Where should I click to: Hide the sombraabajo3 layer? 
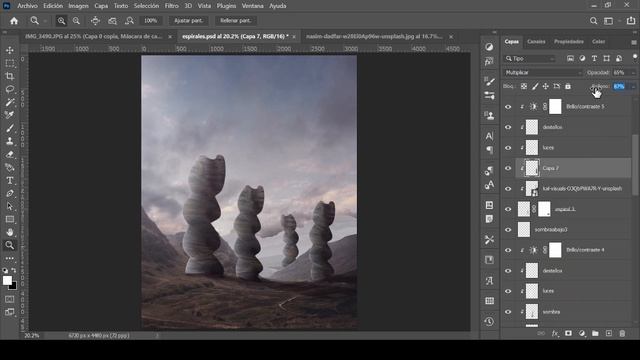pyautogui.click(x=508, y=230)
